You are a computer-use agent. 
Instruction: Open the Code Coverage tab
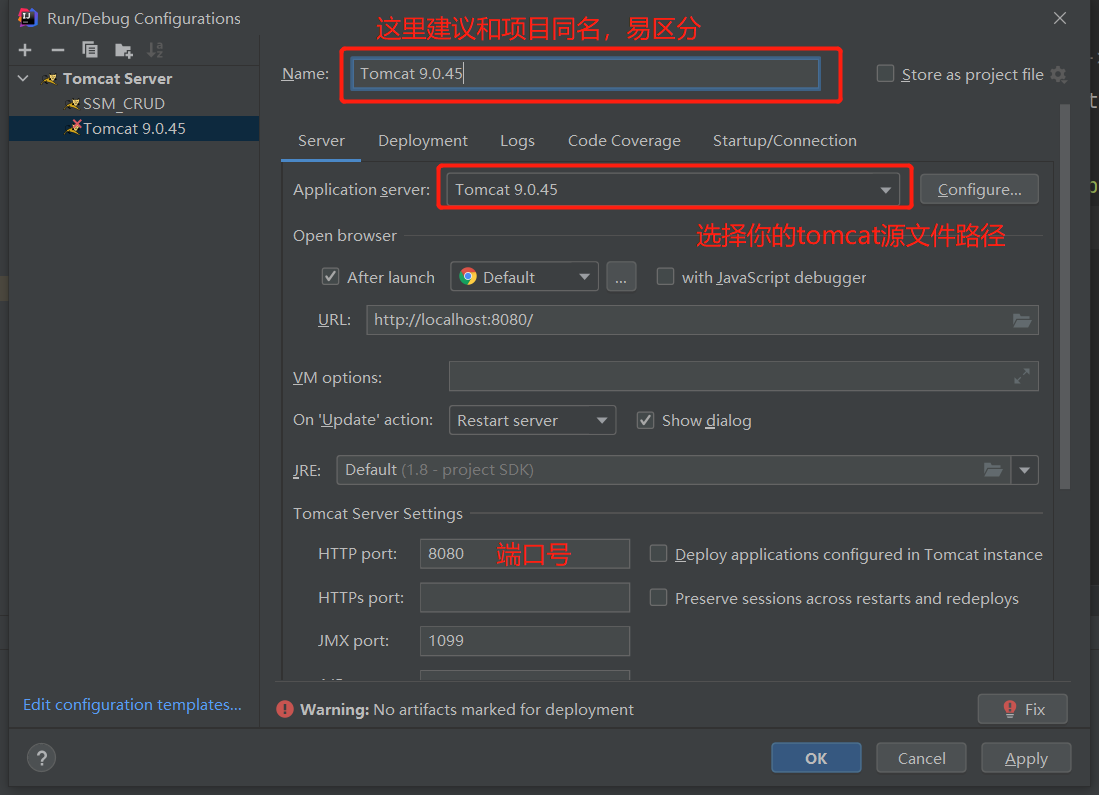(x=624, y=141)
